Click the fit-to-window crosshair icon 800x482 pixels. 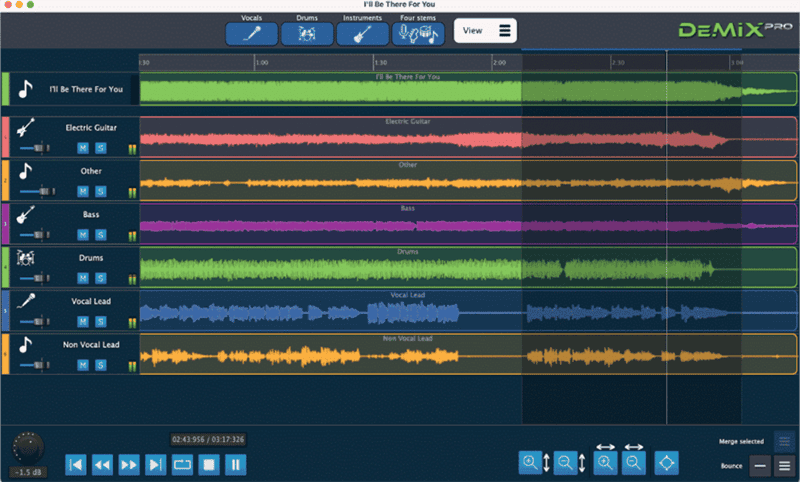click(x=666, y=463)
